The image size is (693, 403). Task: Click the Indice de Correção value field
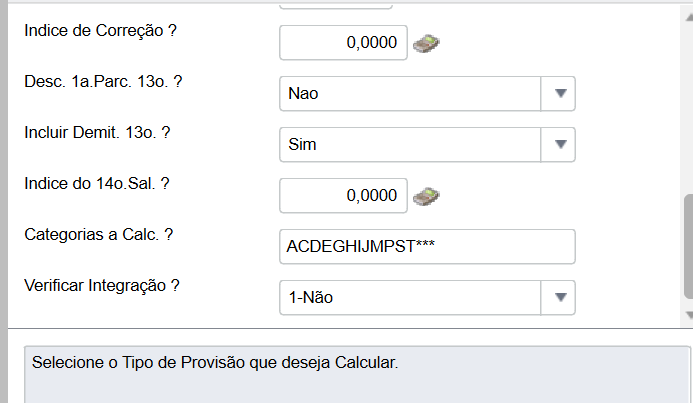click(x=343, y=43)
